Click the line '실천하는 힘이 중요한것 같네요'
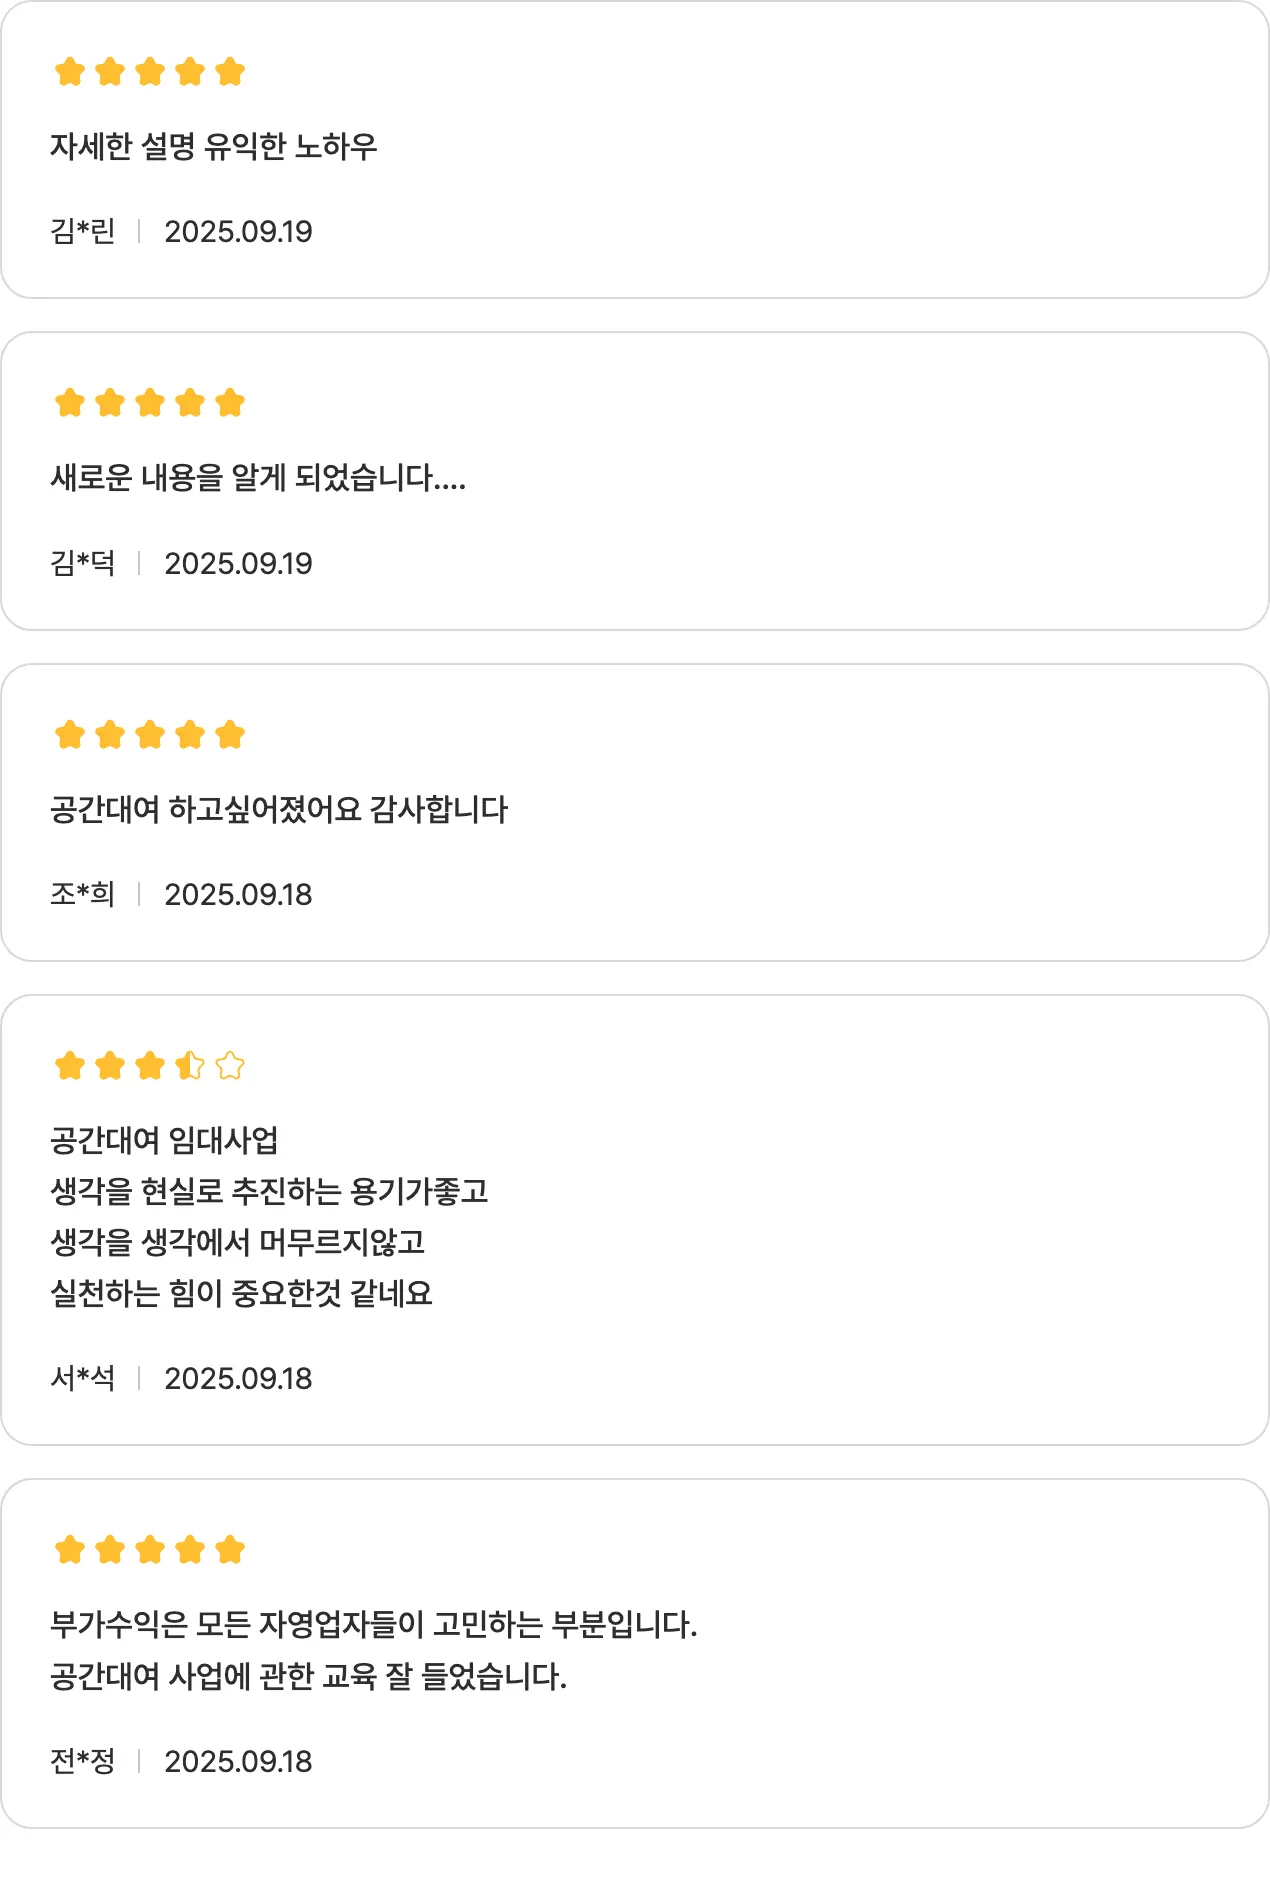Image resolution: width=1270 pixels, height=1877 pixels. tap(241, 1294)
